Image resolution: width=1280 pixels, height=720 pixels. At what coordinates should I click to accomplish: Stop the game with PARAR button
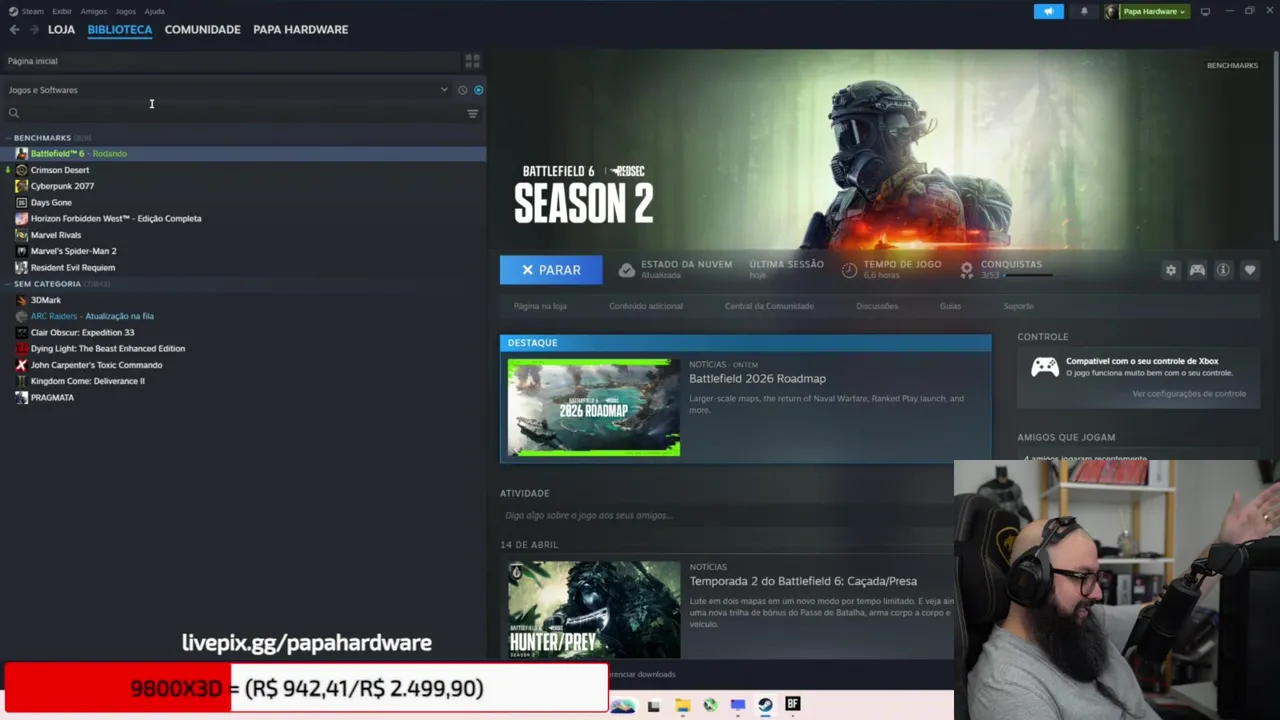(551, 270)
